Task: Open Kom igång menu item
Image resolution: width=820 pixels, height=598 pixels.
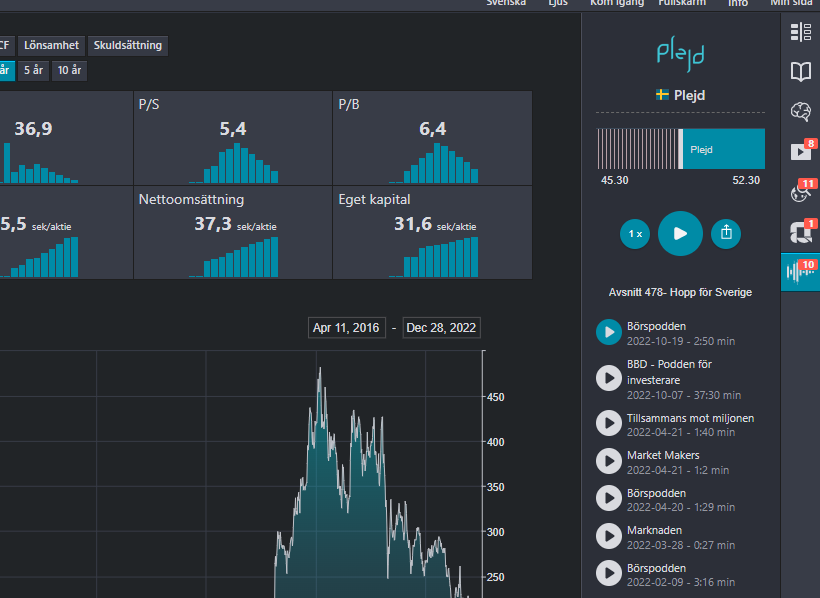Action: click(x=617, y=3)
